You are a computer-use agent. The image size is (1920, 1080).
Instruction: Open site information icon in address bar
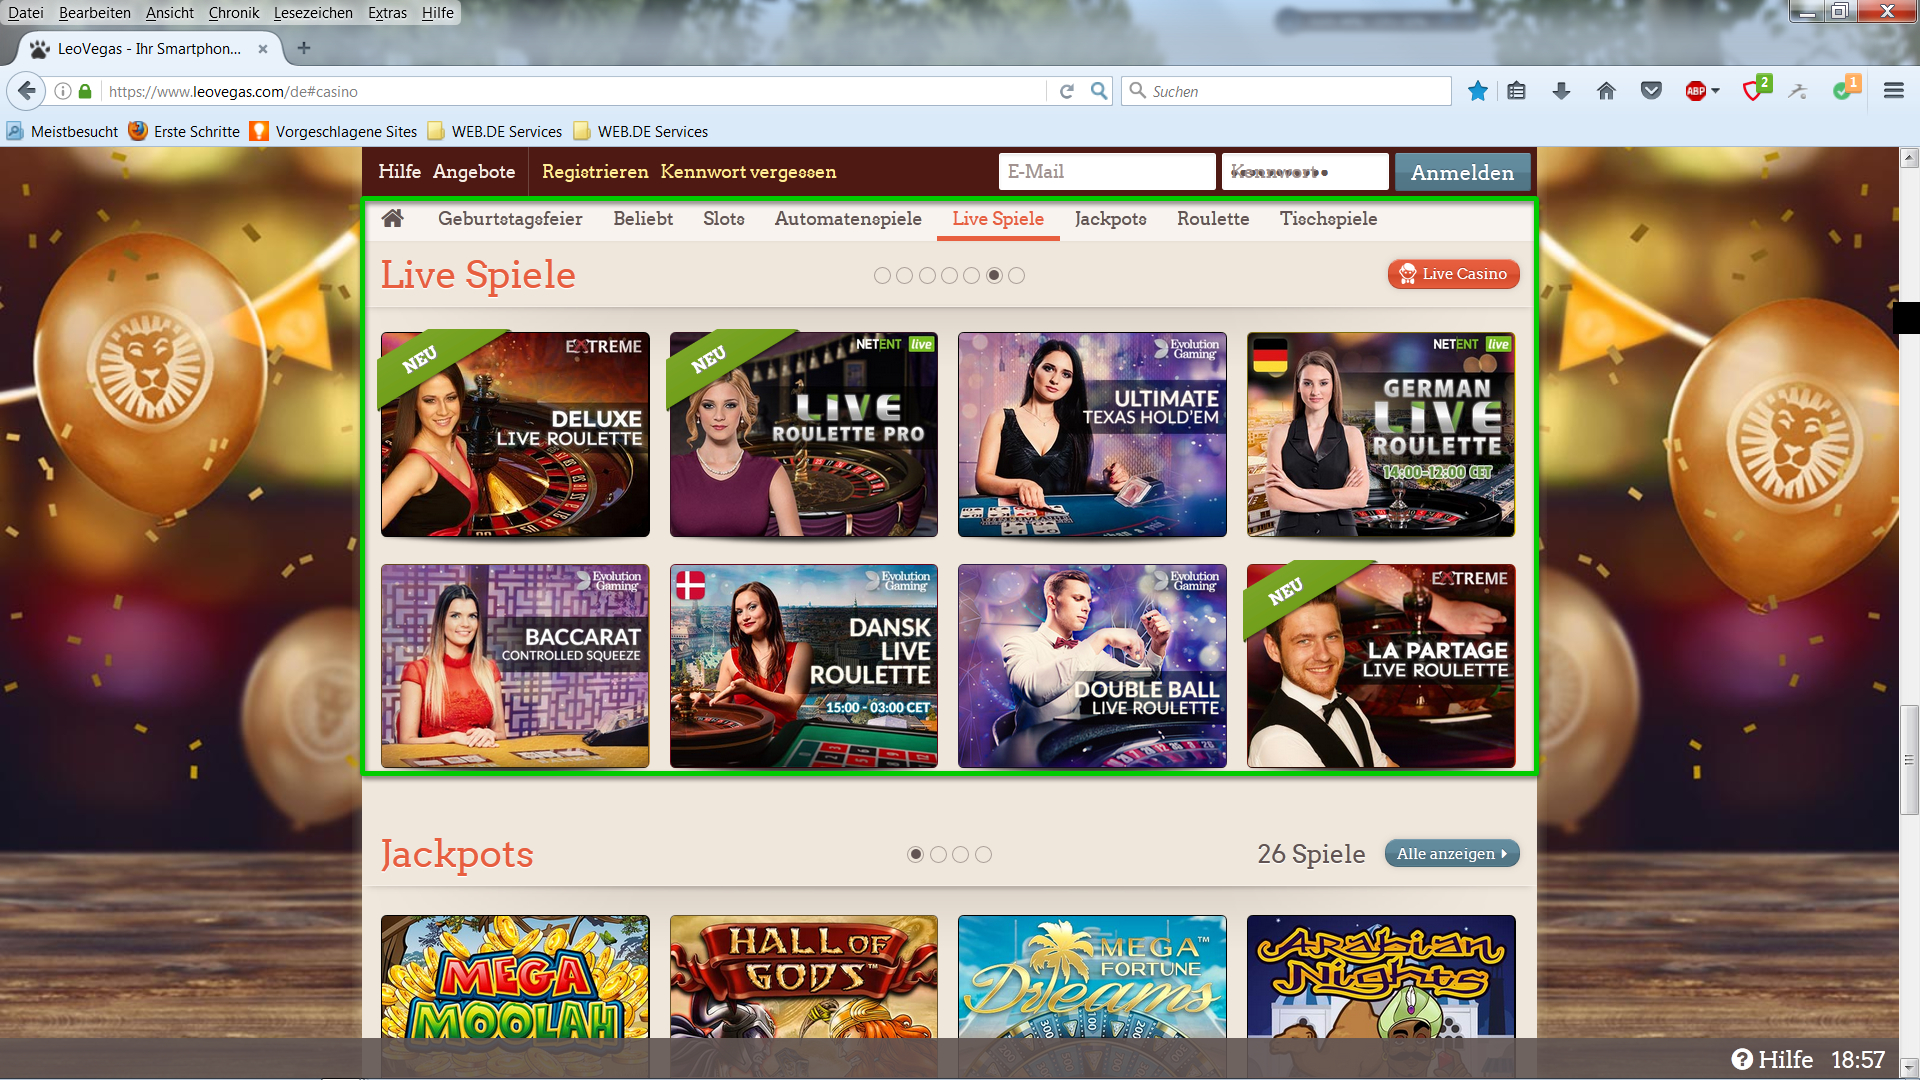tap(63, 91)
